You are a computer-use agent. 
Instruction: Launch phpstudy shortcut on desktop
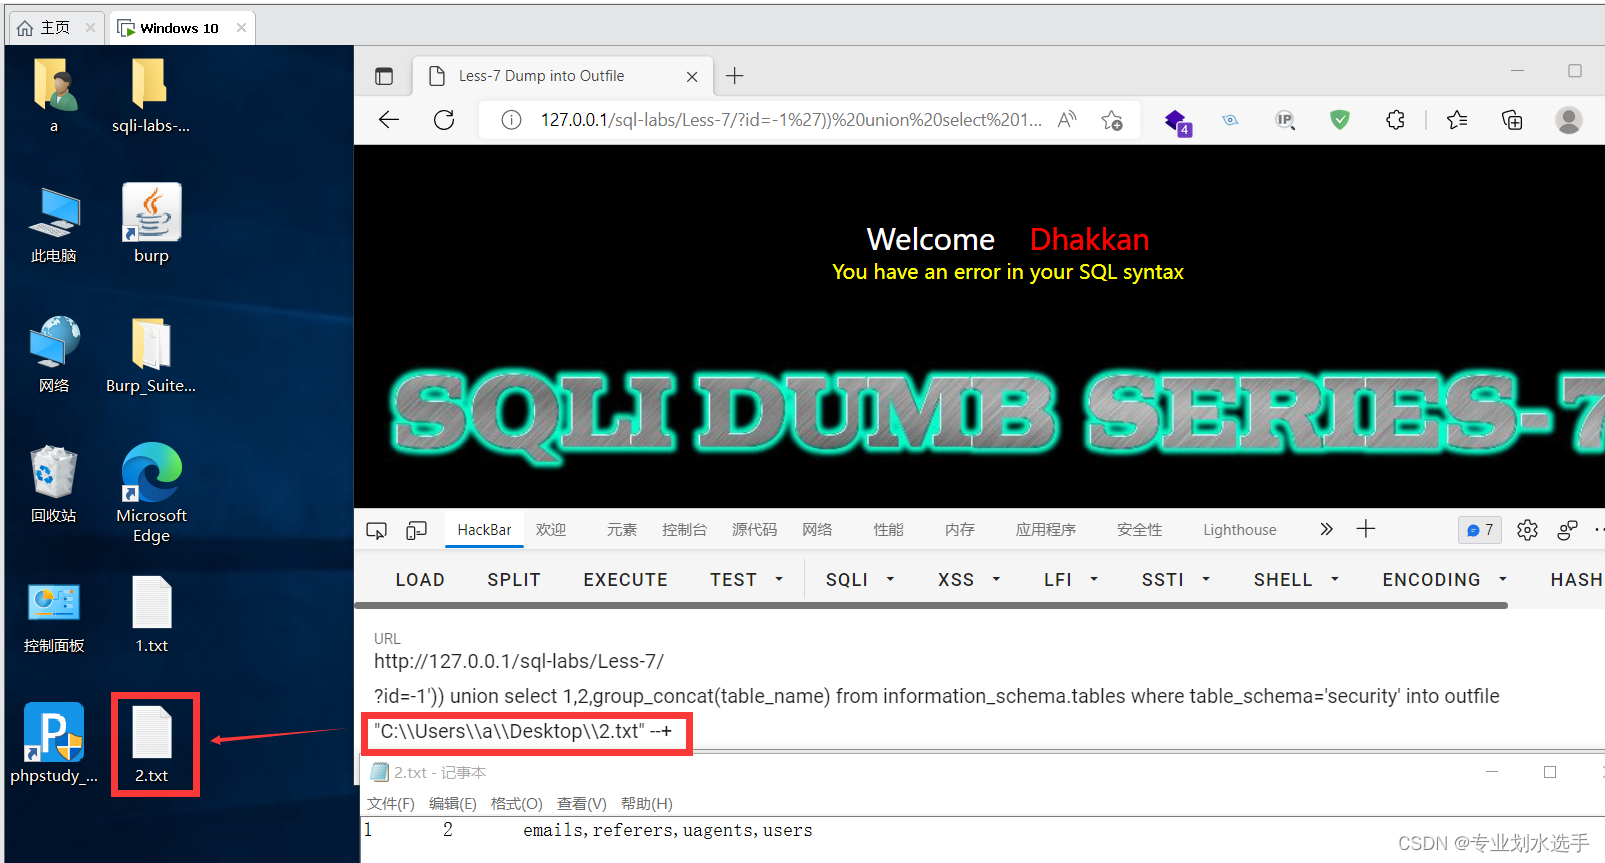pos(54,744)
